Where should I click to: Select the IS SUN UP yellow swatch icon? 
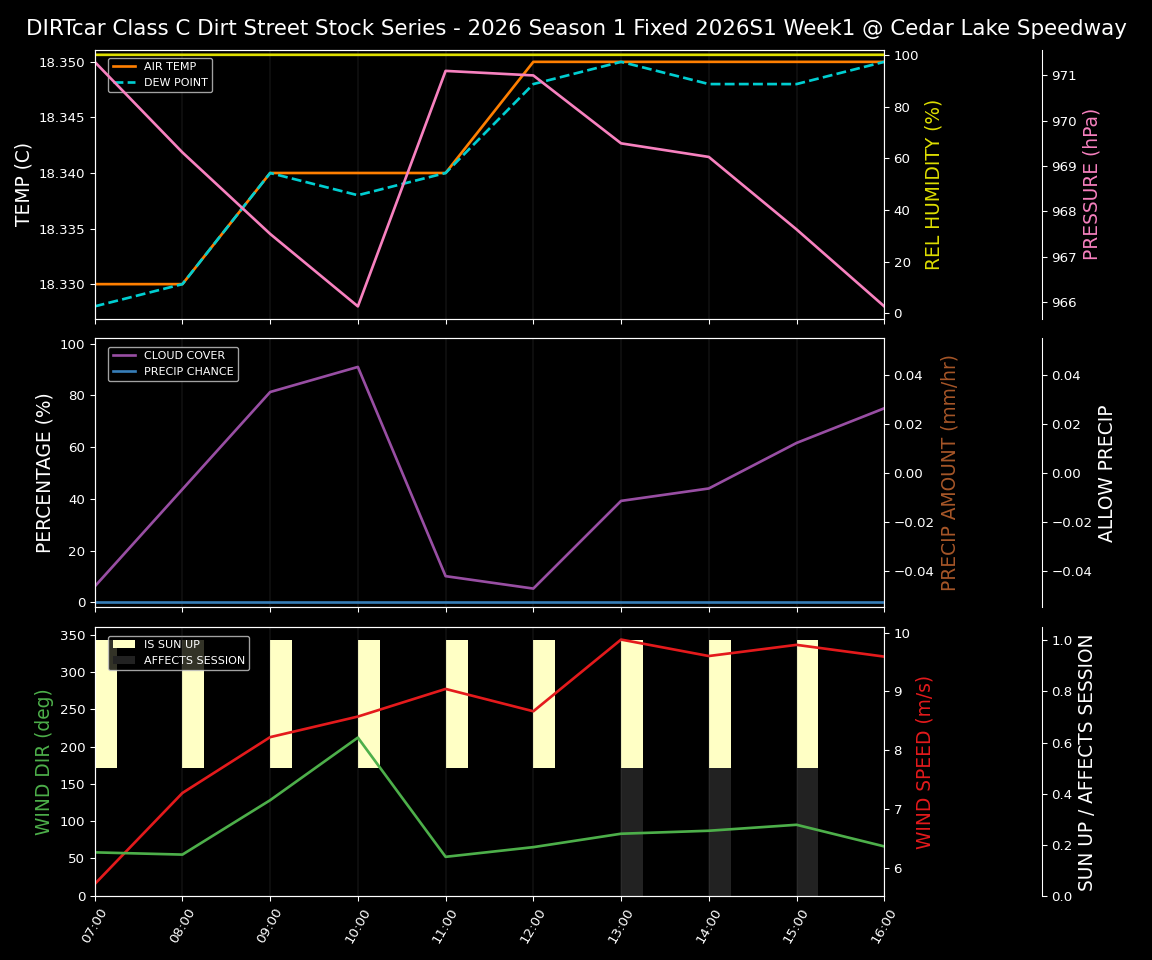click(124, 644)
